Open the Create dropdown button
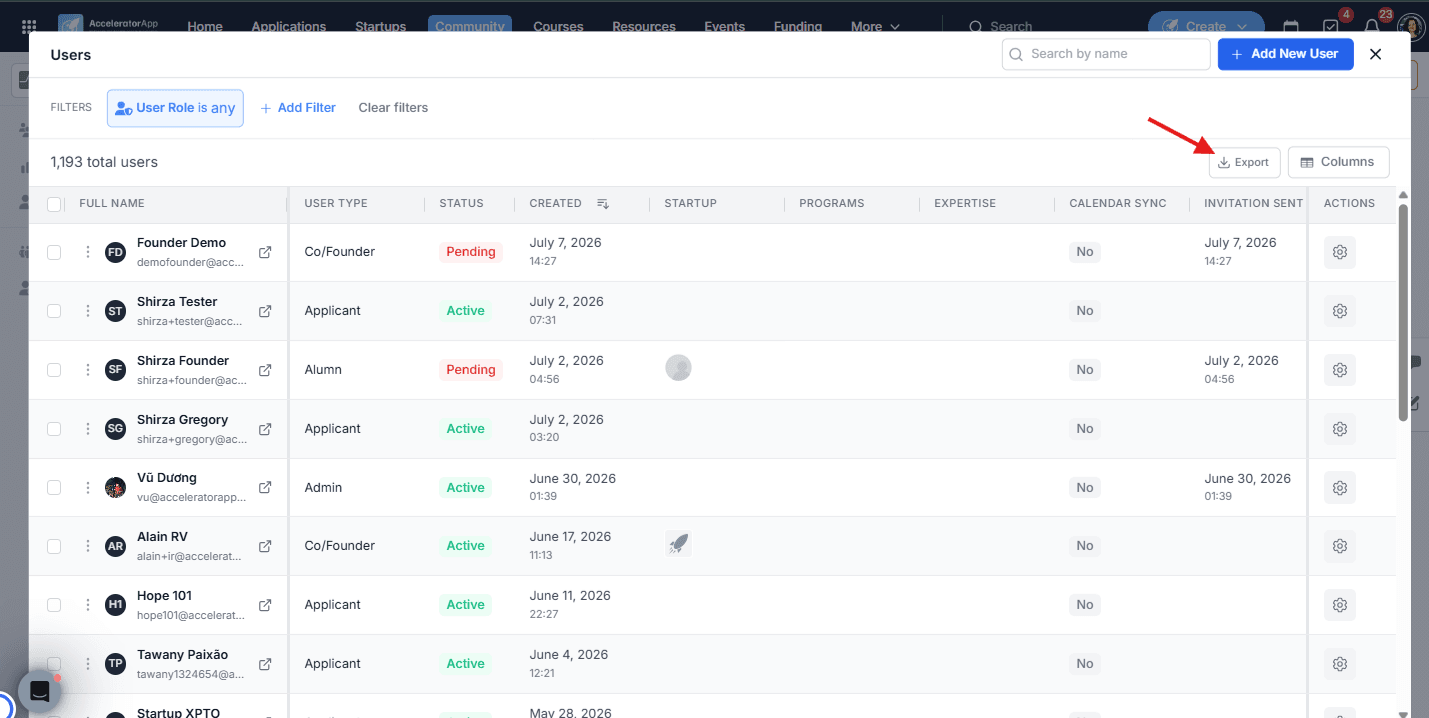Viewport: 1429px width, 718px height. tap(1206, 27)
